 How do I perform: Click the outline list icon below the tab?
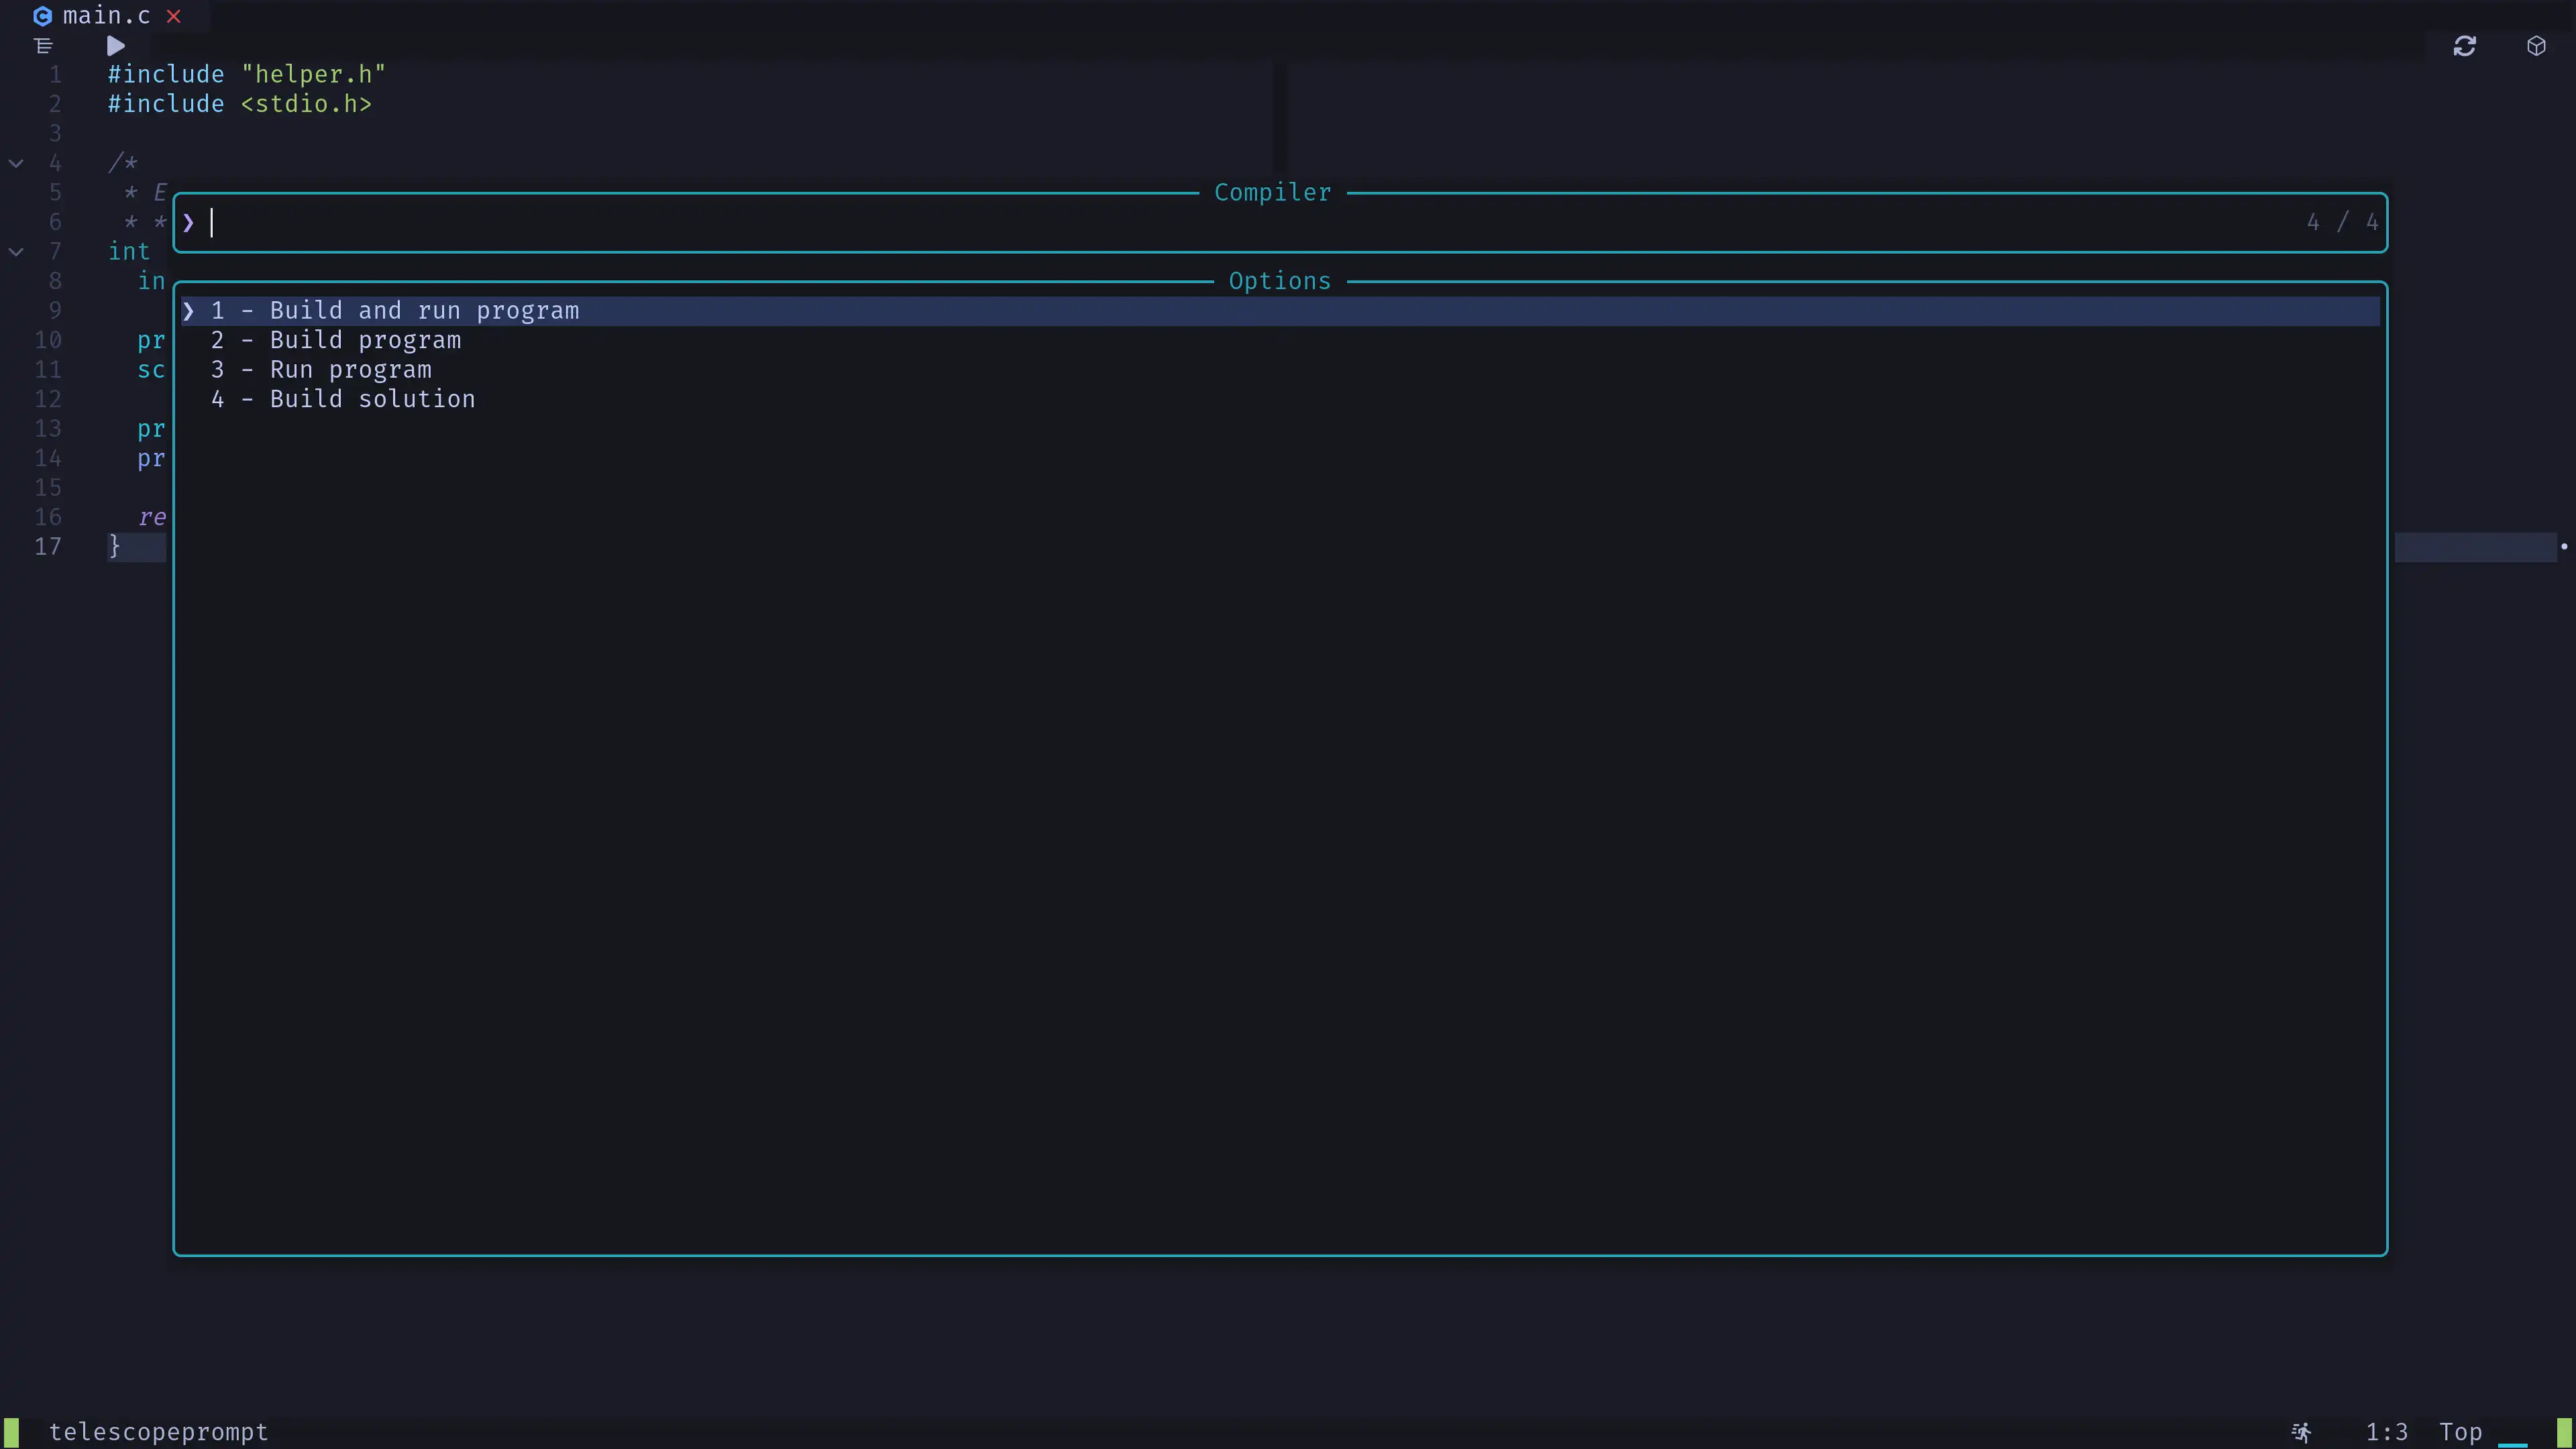pyautogui.click(x=43, y=46)
